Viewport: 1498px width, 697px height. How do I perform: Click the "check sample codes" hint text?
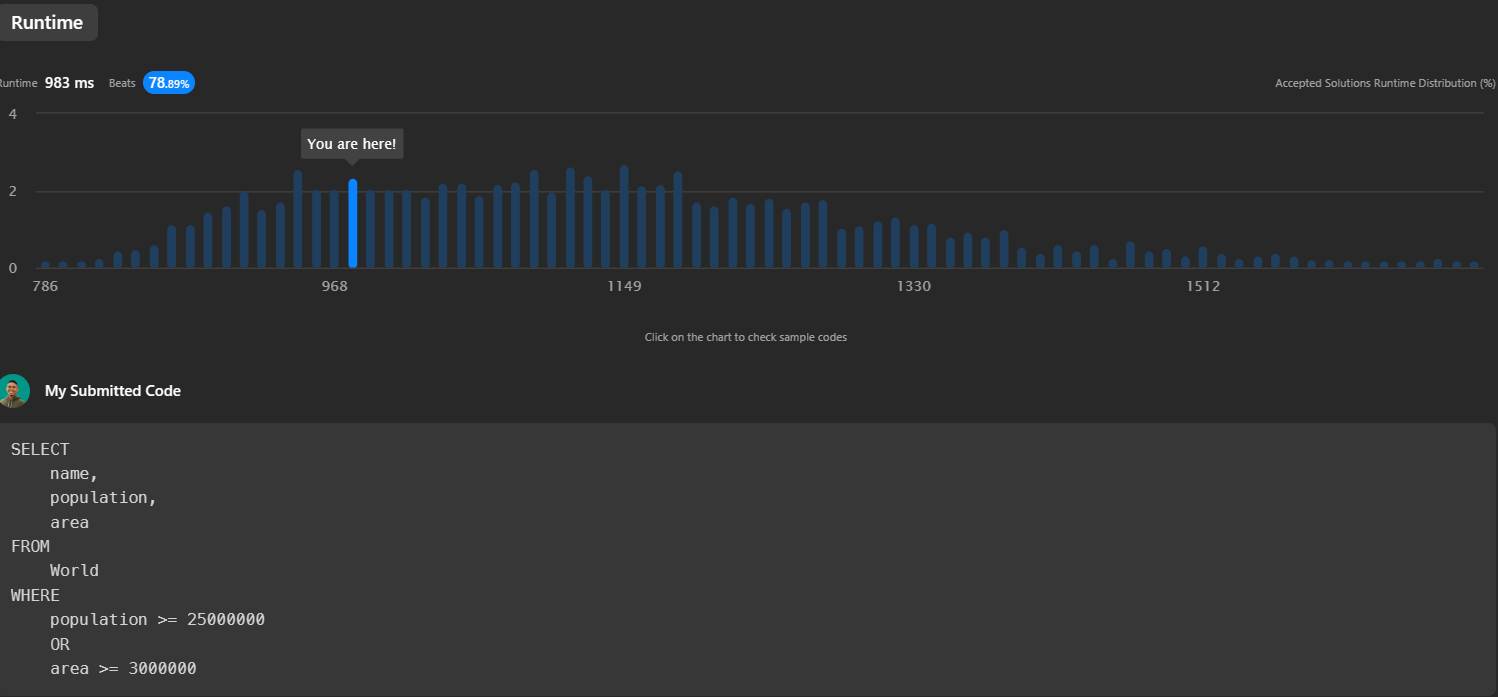(745, 337)
